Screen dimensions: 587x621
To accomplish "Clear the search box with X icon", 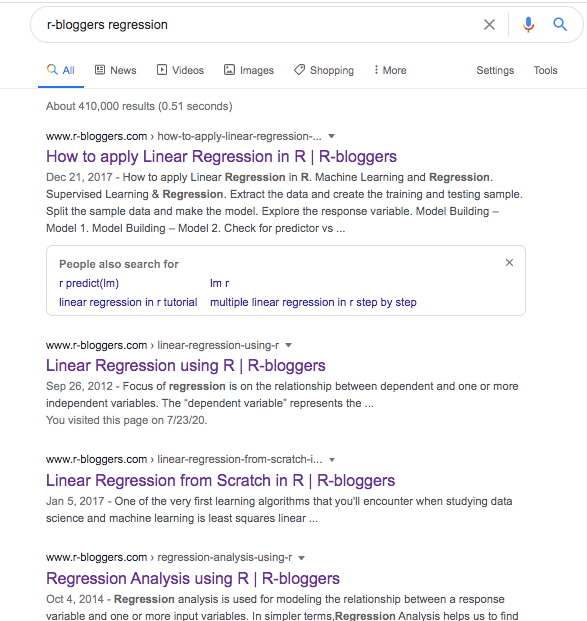I will click(489, 25).
